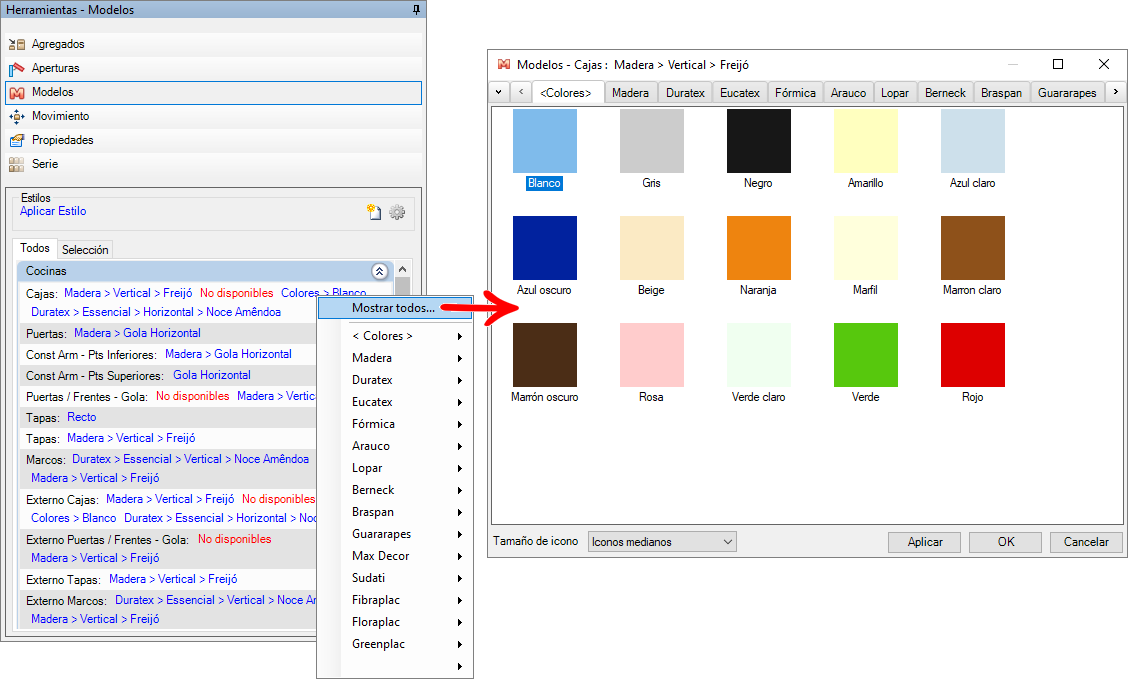Open the tab list dropdown arrow in dialog

499,92
